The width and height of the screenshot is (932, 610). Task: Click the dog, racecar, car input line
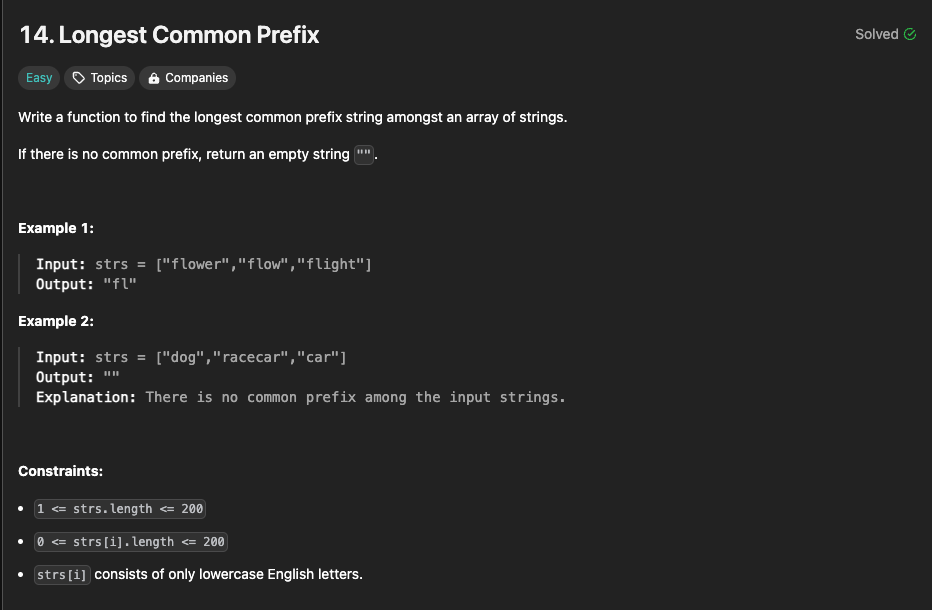pos(191,357)
